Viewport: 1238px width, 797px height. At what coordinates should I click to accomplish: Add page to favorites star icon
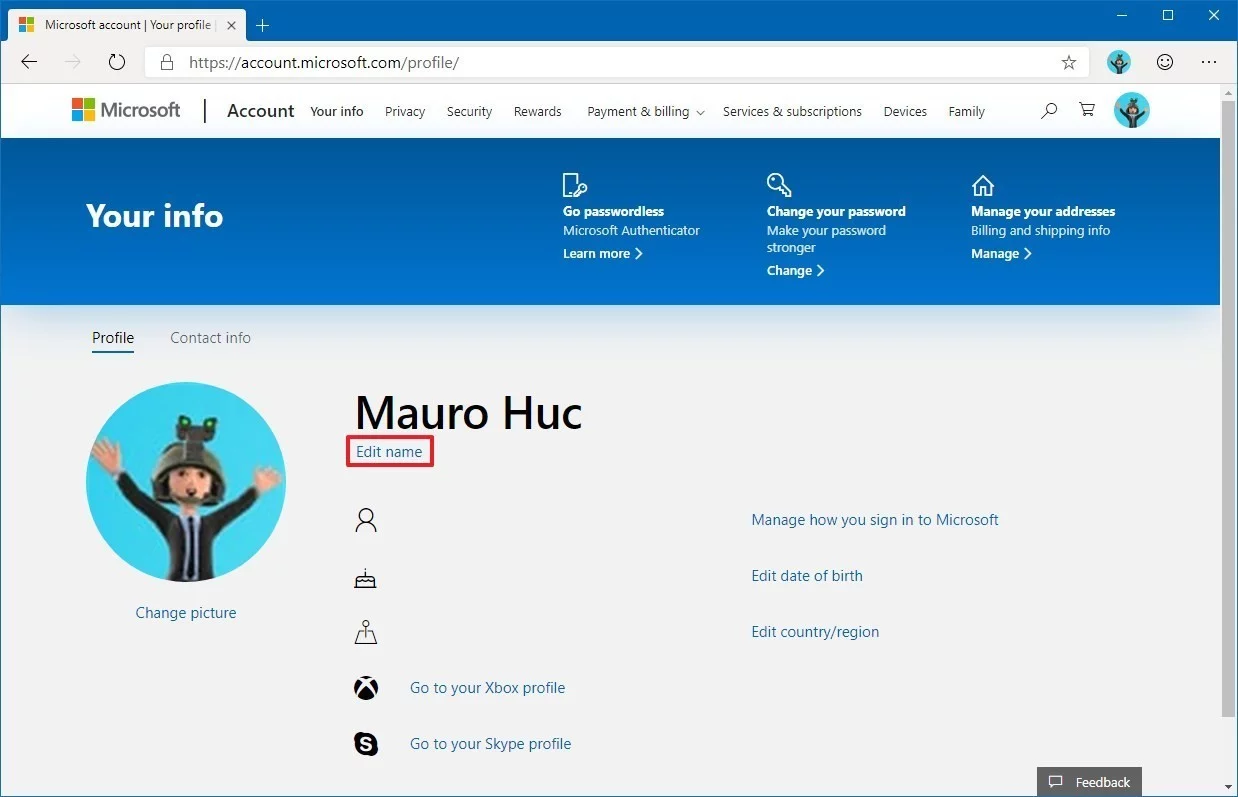click(x=1069, y=62)
